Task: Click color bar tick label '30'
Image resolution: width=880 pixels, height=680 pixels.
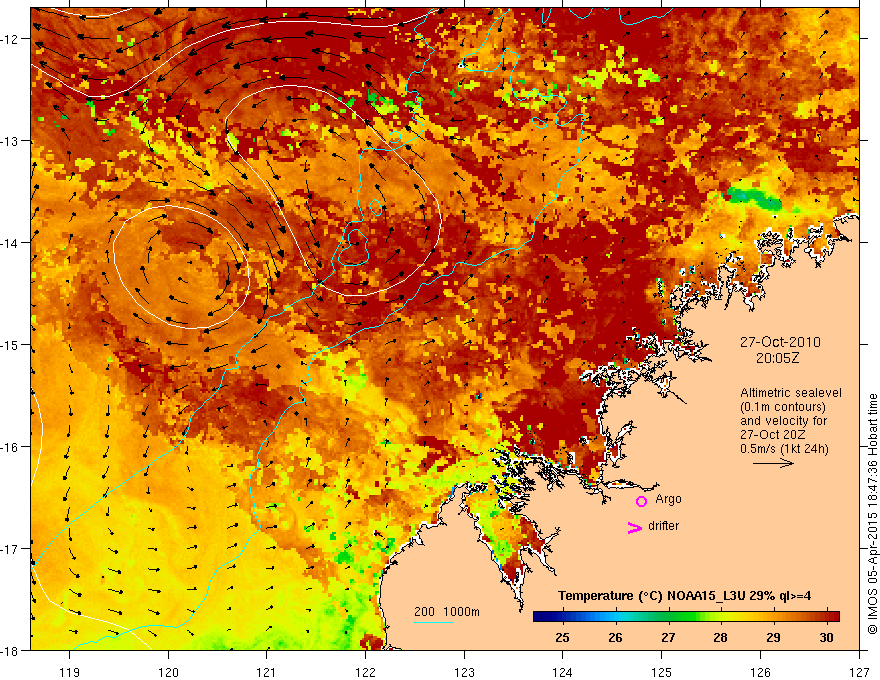Action: [826, 637]
